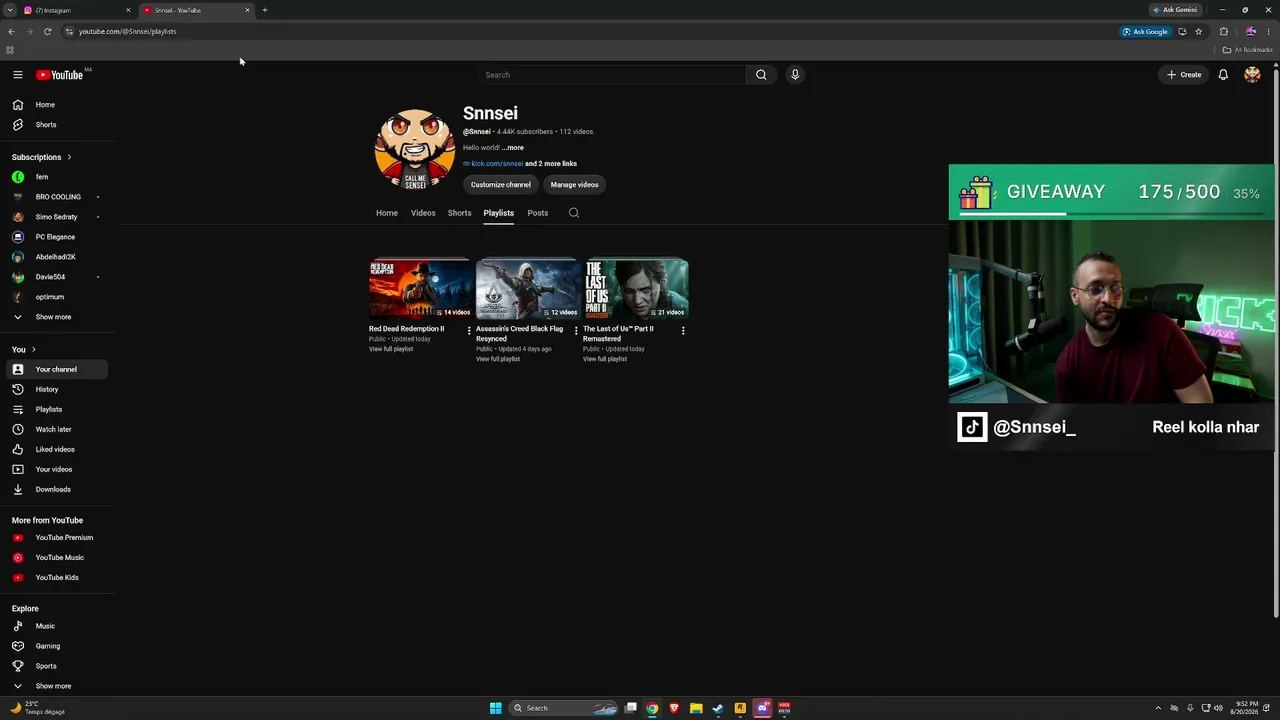Open Brave browser from the taskbar

tap(674, 708)
